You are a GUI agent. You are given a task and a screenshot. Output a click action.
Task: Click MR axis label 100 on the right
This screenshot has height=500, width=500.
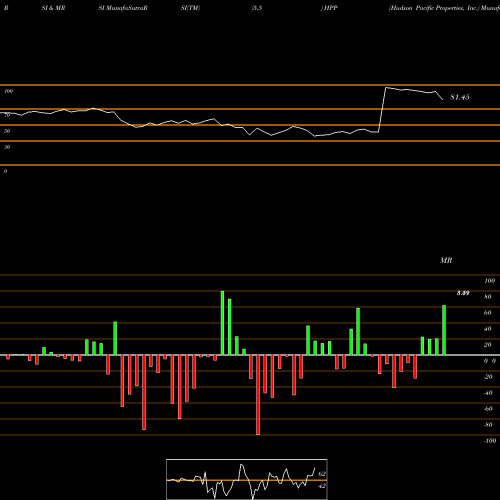489,281
